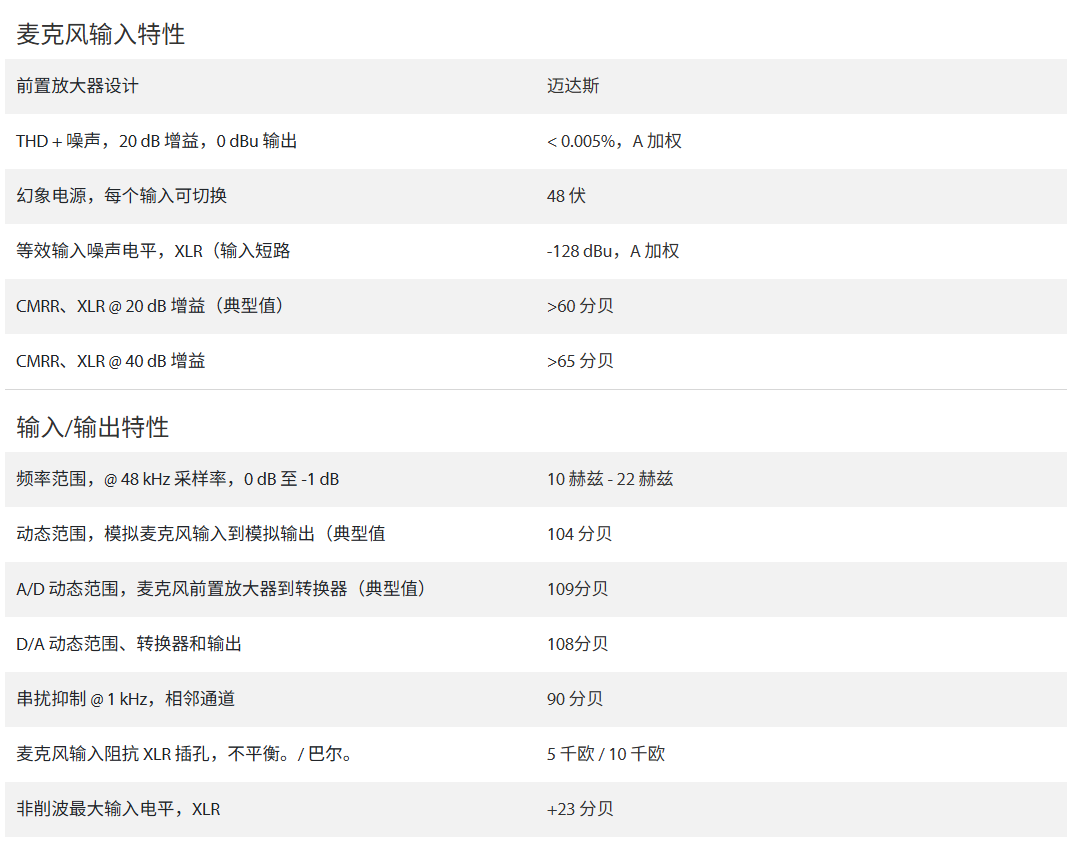Click the 输入/输出特性 section heading
Image resolution: width=1073 pixels, height=843 pixels.
pos(93,427)
